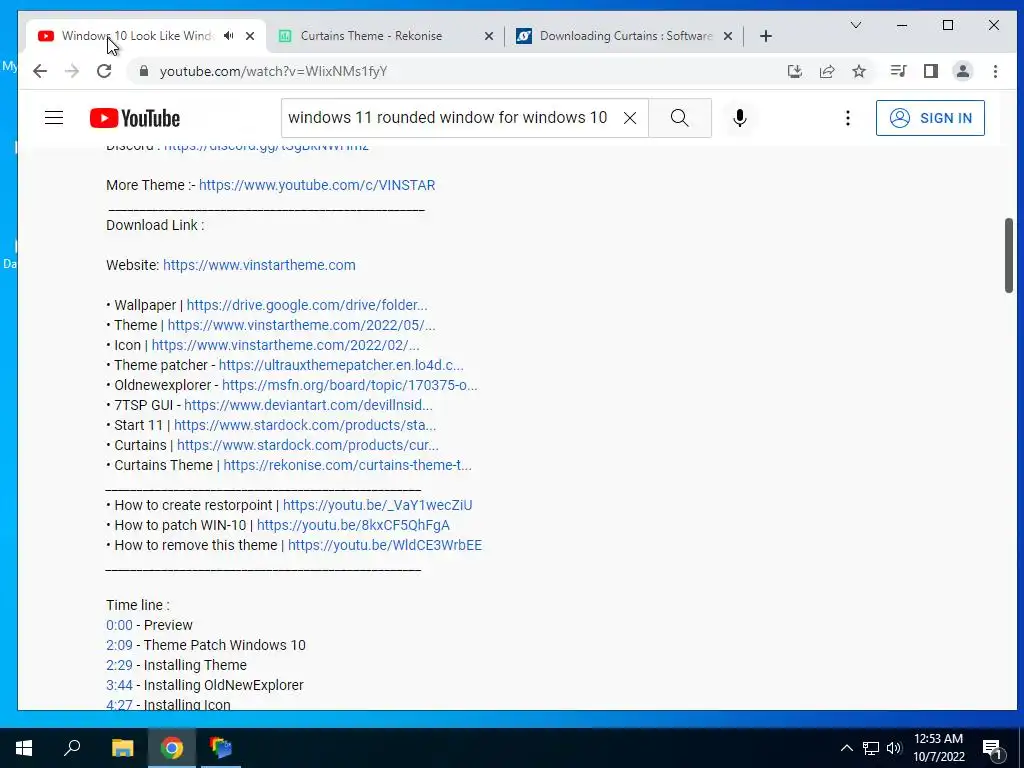Screen dimensions: 1024x768
Task: Close the Curtains Theme - Rekonise tab
Action: [x=488, y=36]
